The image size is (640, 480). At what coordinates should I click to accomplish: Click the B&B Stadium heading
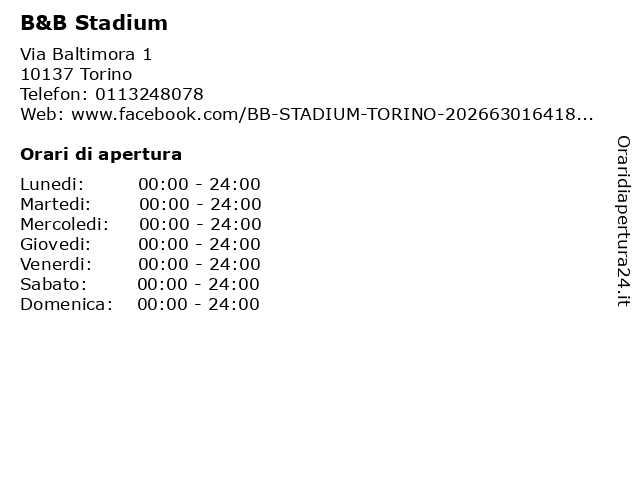pyautogui.click(x=94, y=23)
